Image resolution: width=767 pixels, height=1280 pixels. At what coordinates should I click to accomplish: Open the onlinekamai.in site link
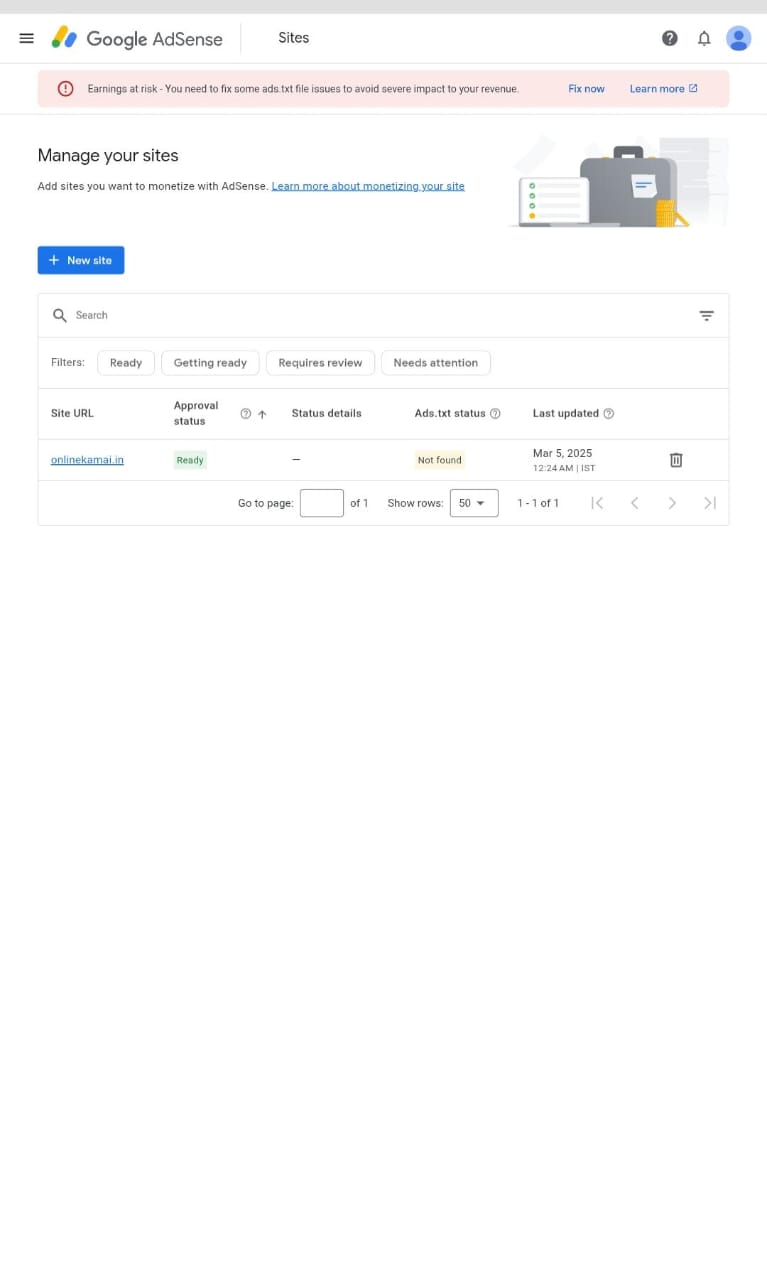(x=87, y=460)
